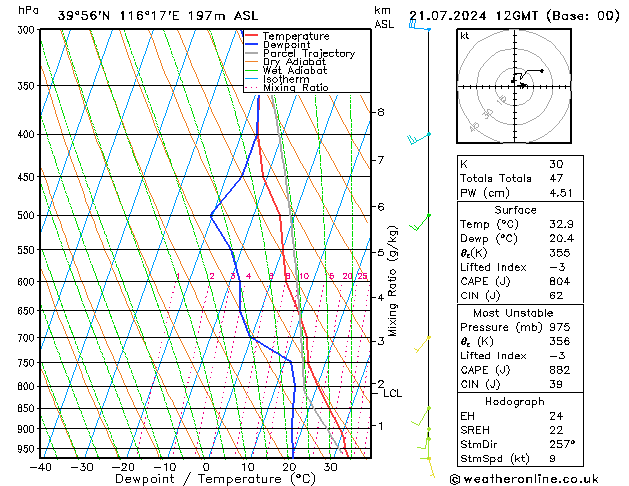Click the Mixing Ratio (g/kg) axis title
Viewport: 629px width, 486px height.
tap(392, 281)
